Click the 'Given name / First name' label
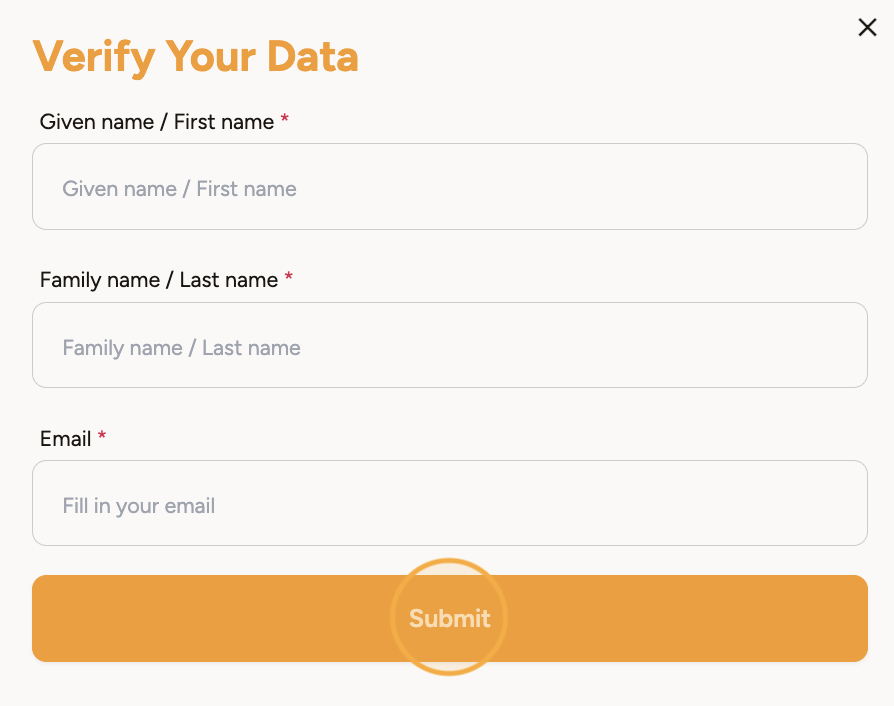 157,122
